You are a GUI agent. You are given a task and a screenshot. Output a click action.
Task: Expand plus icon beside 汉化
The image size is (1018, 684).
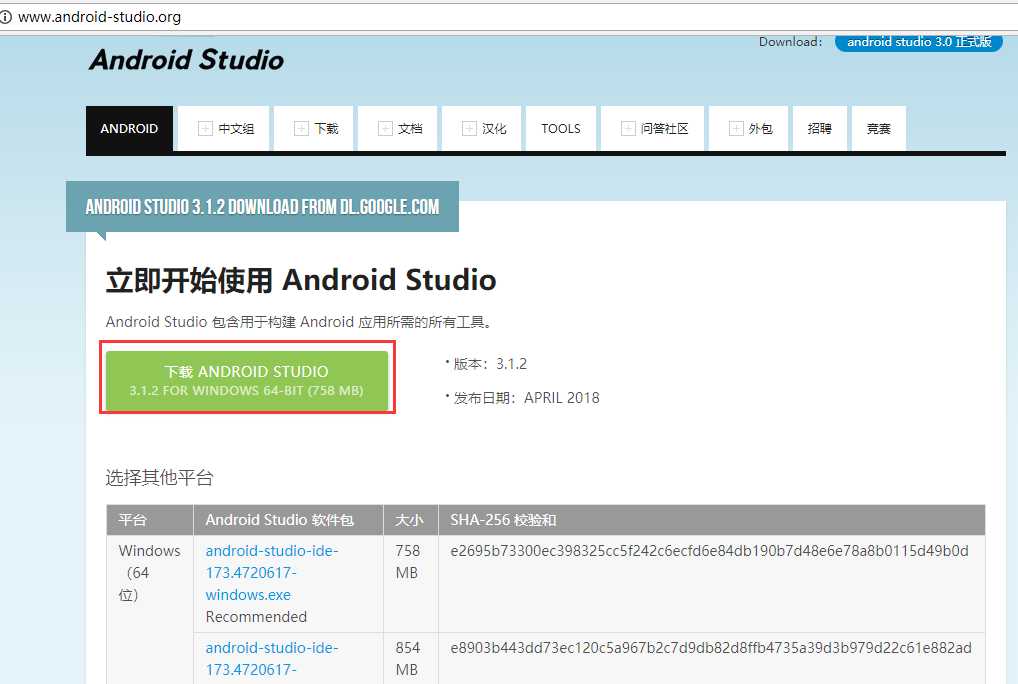pyautogui.click(x=469, y=128)
